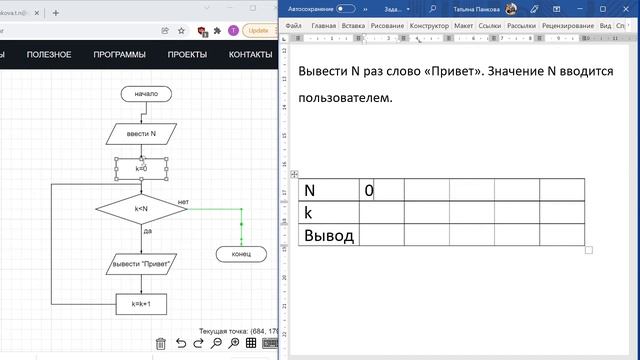Click the table move handle in Word
The image size is (640, 360).
[x=294, y=175]
